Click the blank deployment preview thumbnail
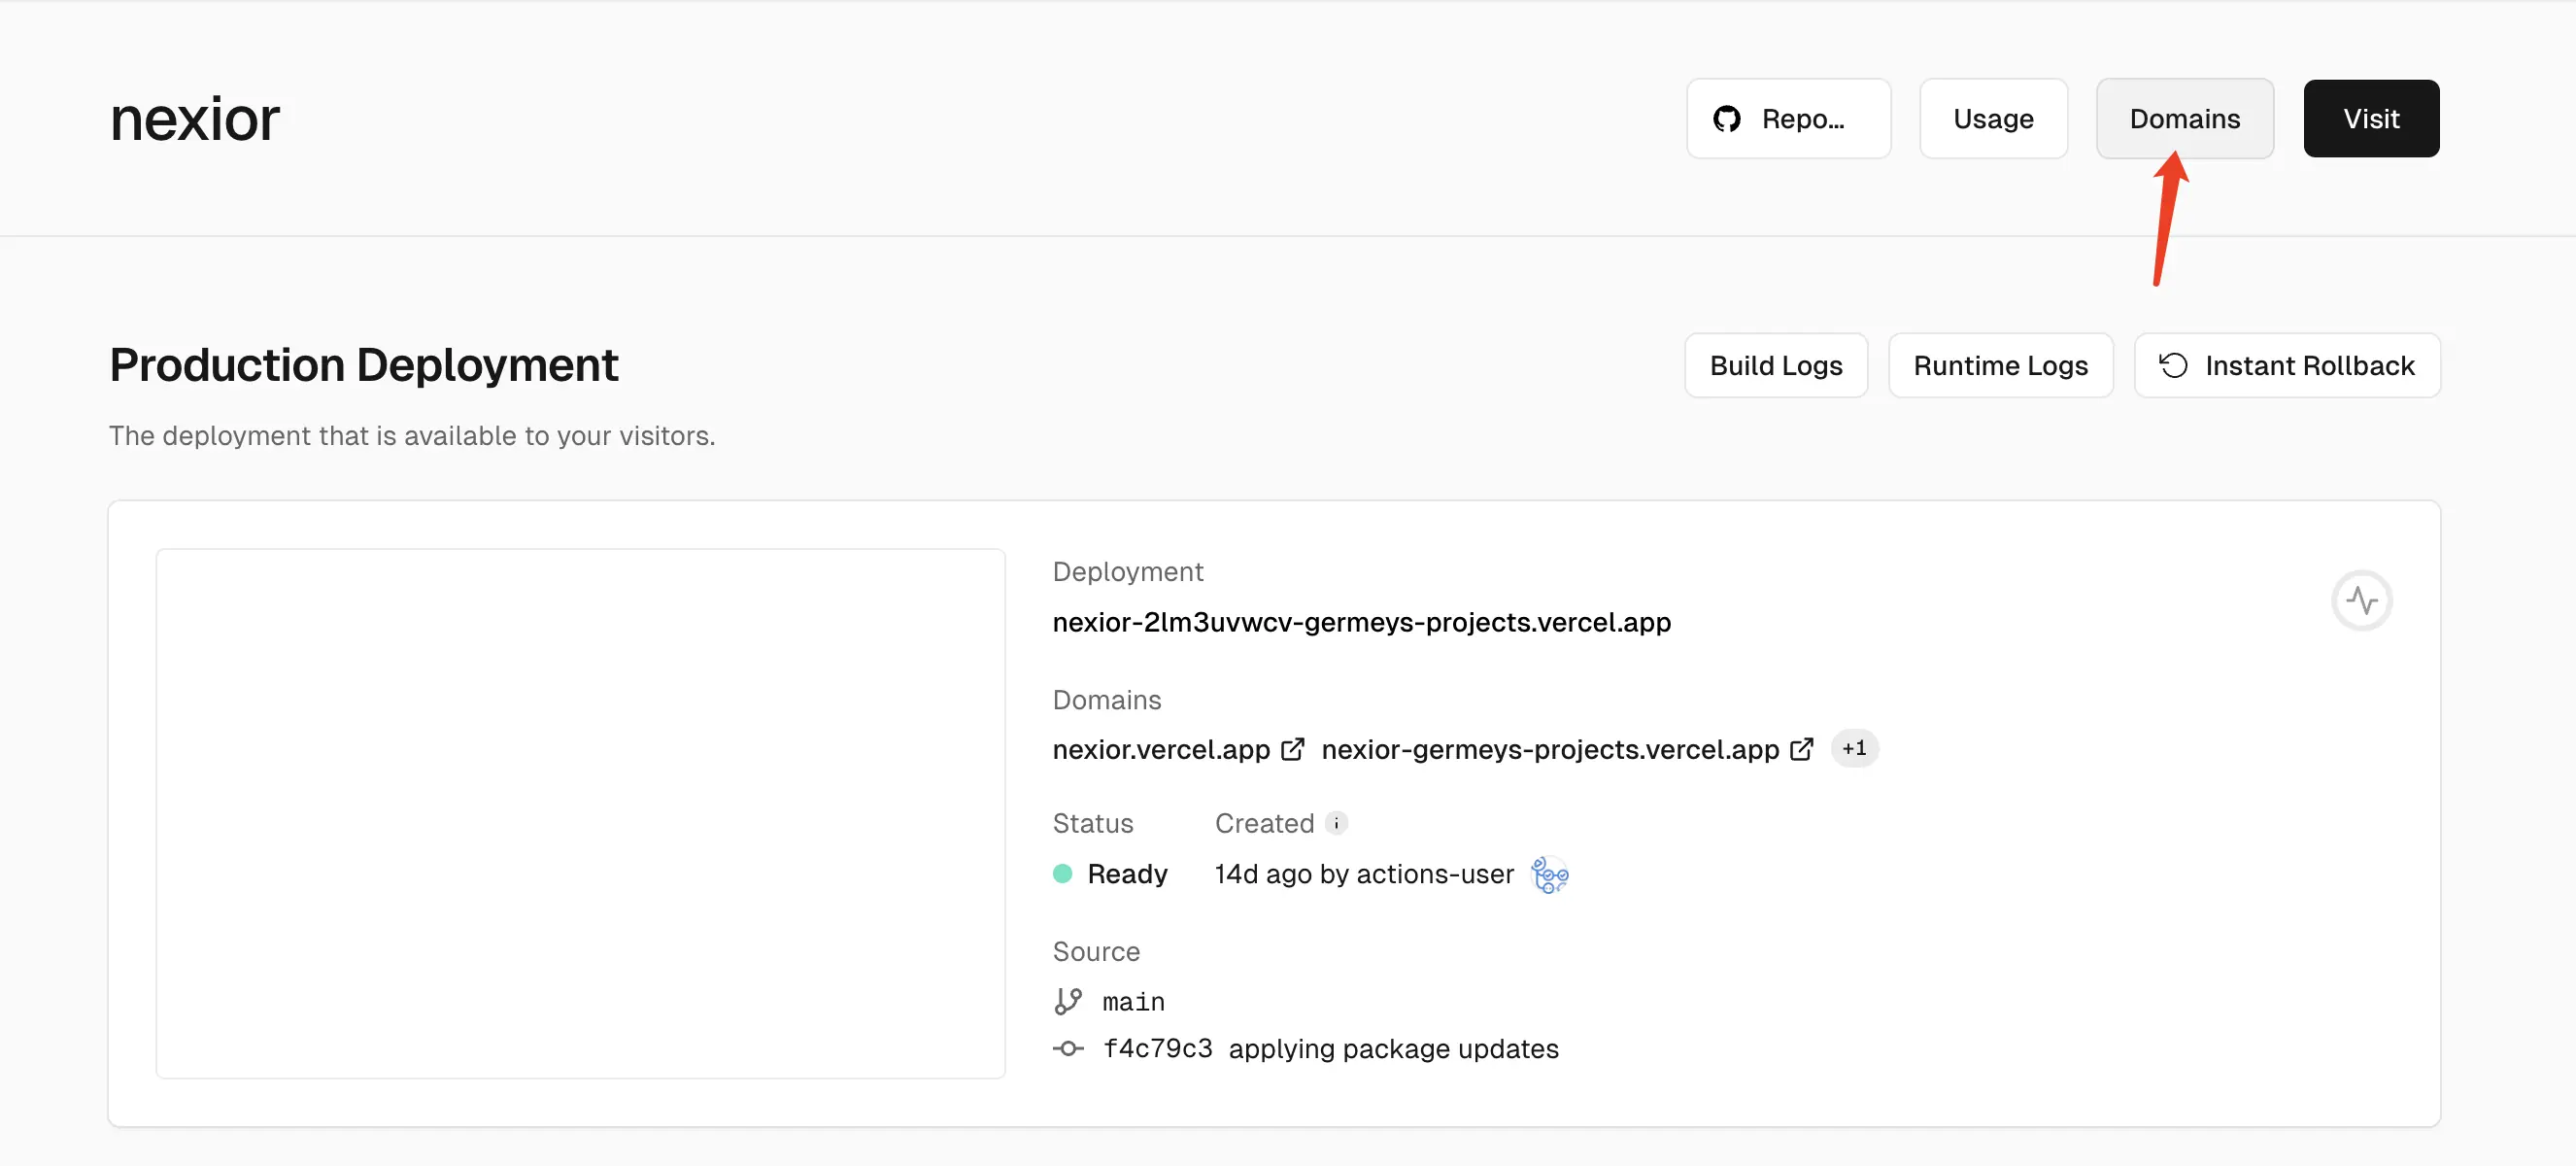2576x1166 pixels. [x=580, y=813]
